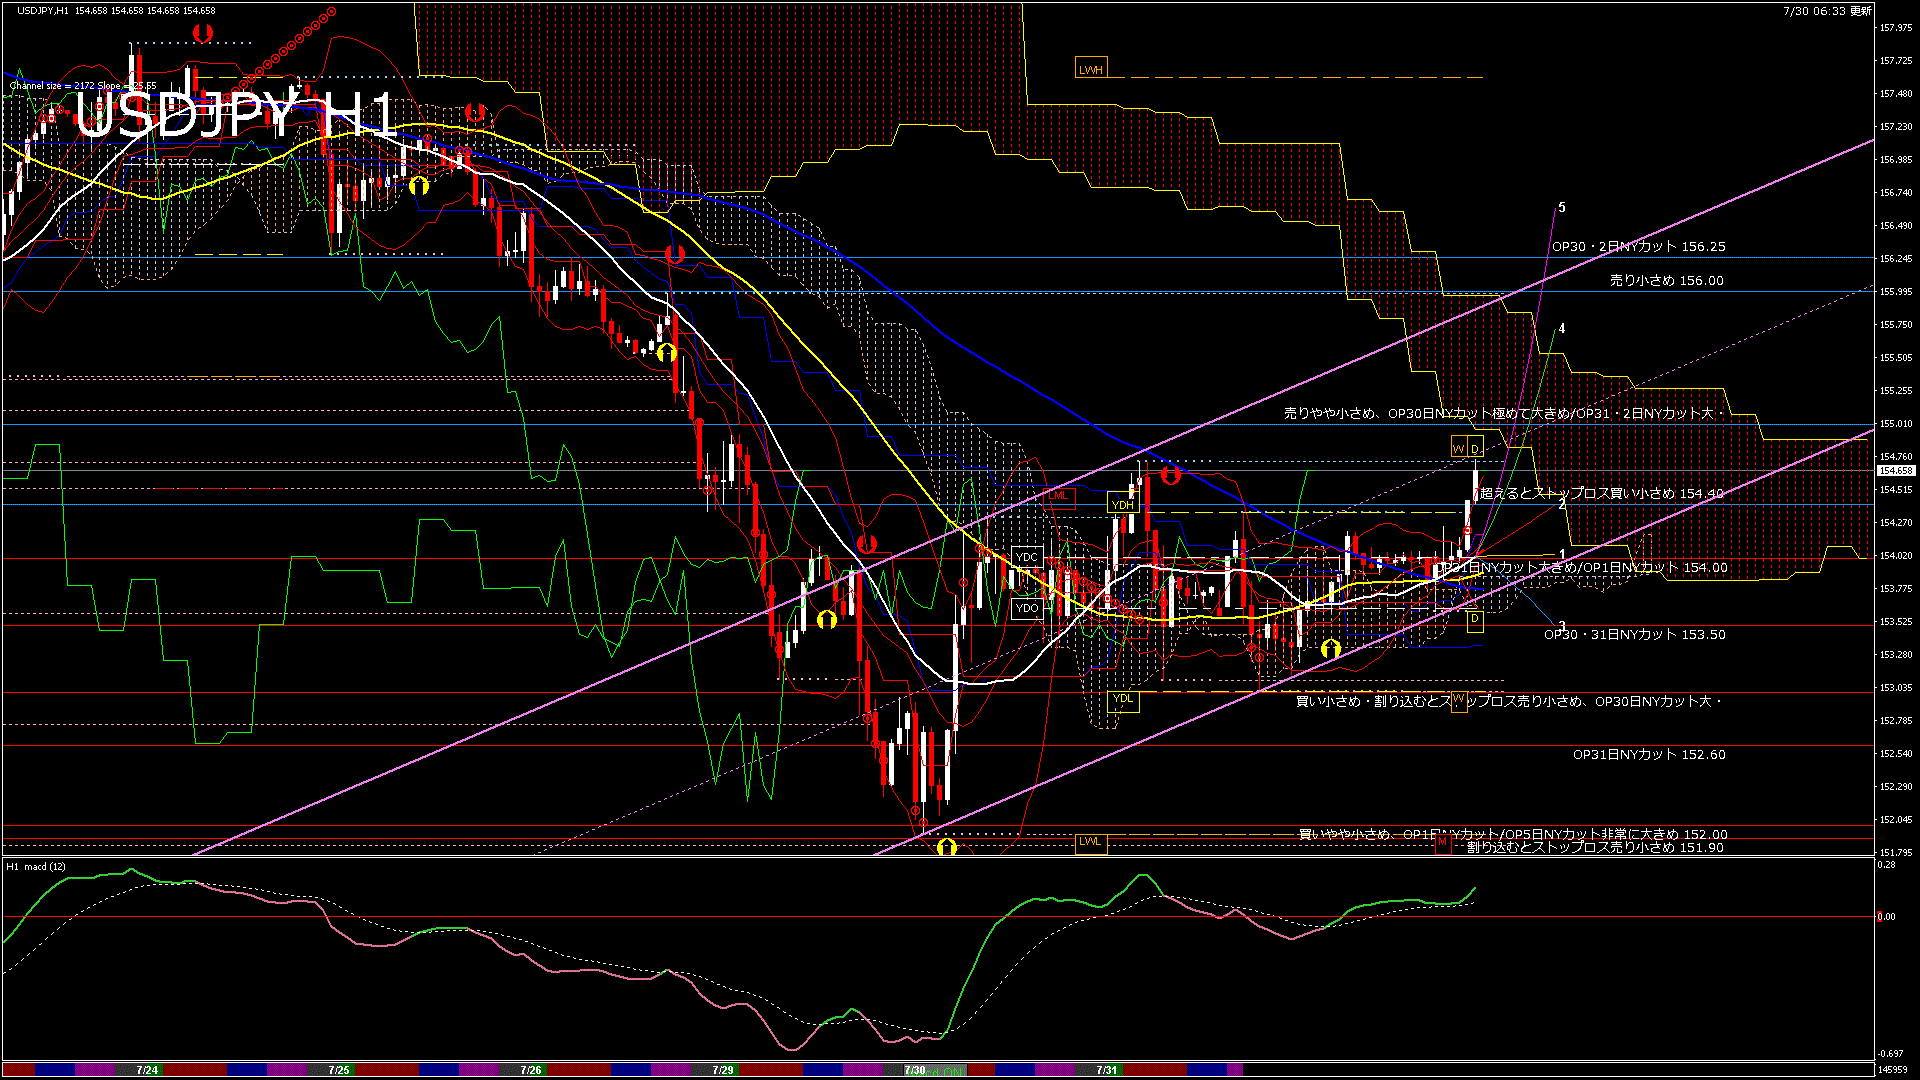
Task: Click the W box beside D above latest candle
Action: tap(1458, 449)
